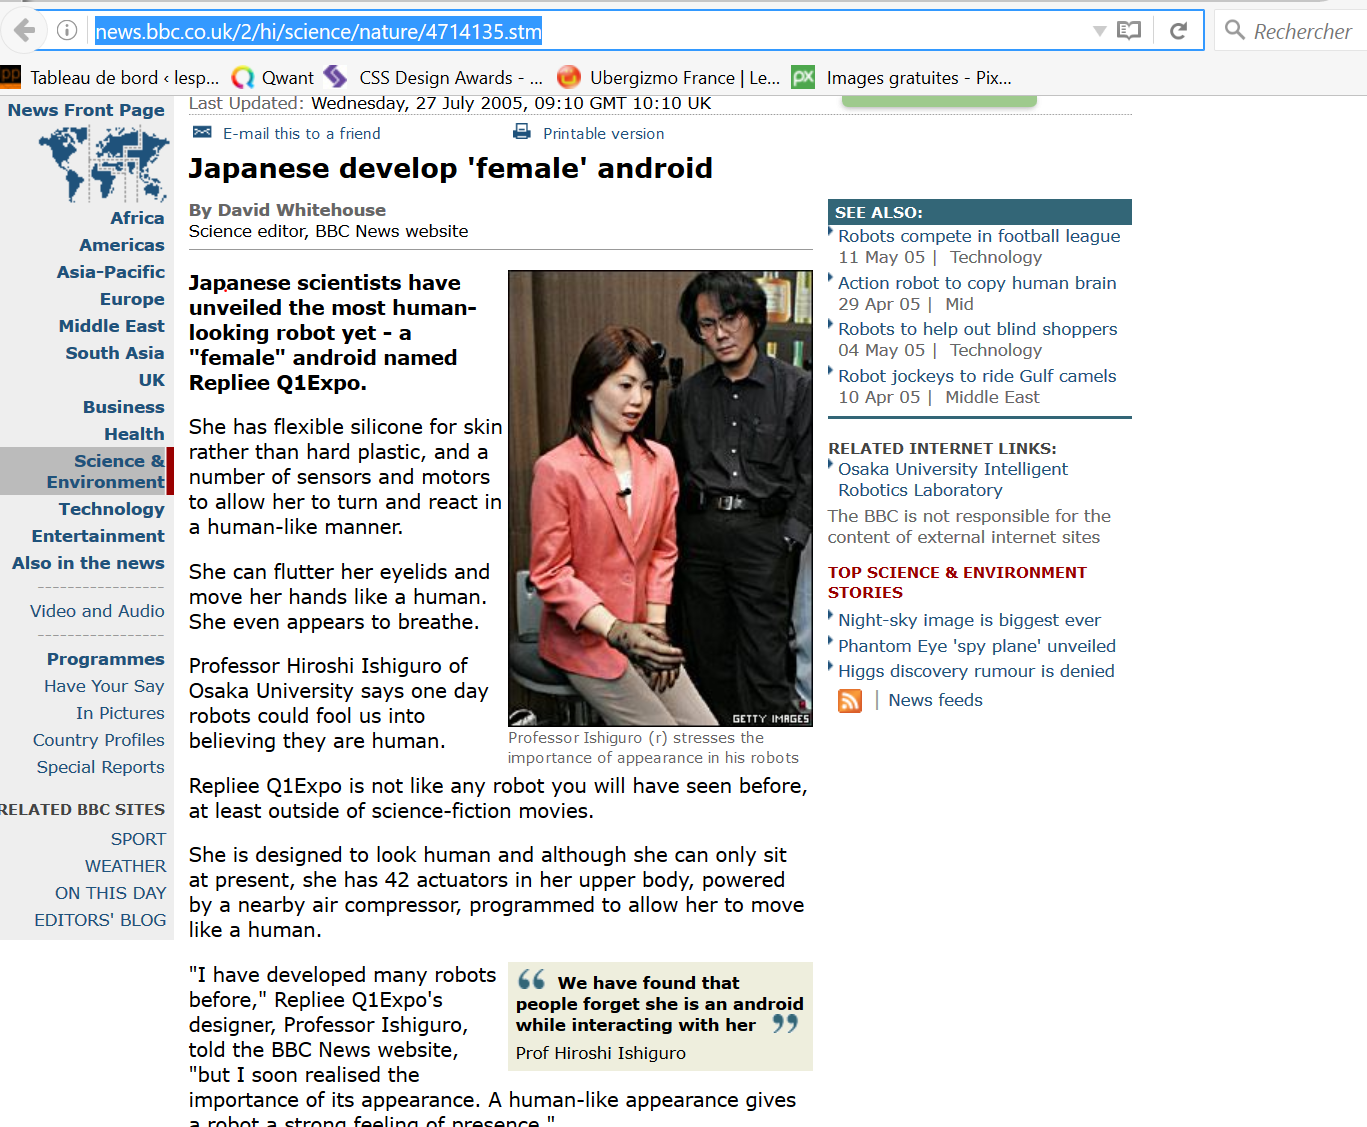Open Phantom Eye 'spy plane' unveiled

point(977,646)
